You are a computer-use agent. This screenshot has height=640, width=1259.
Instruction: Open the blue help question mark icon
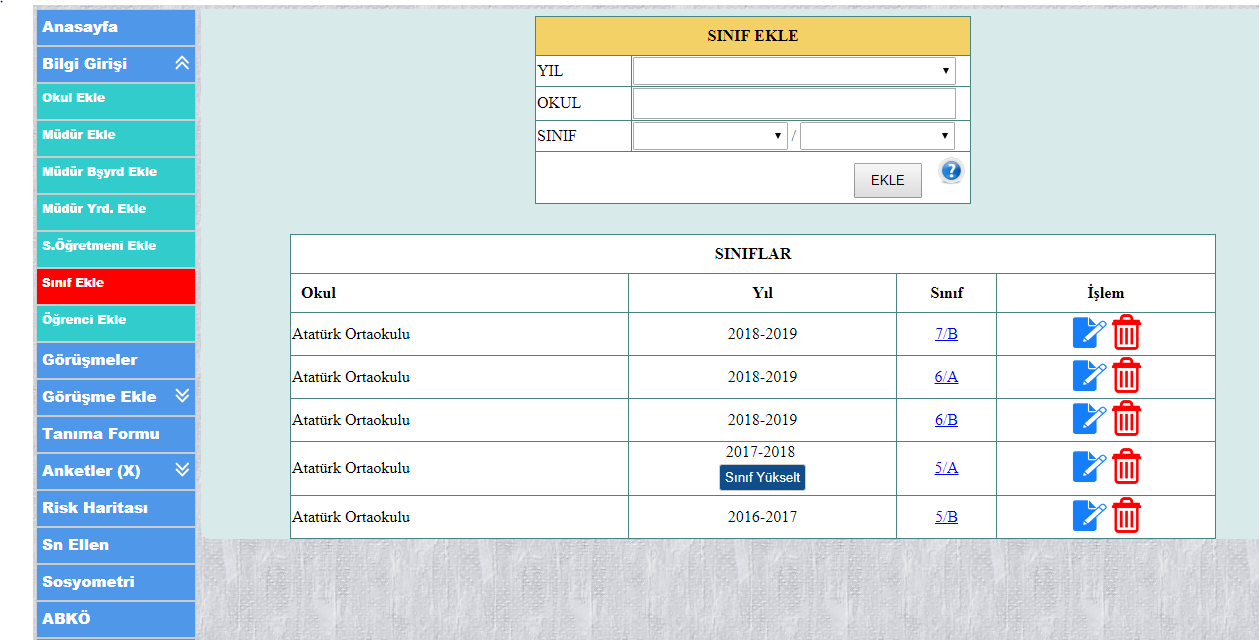[x=951, y=171]
